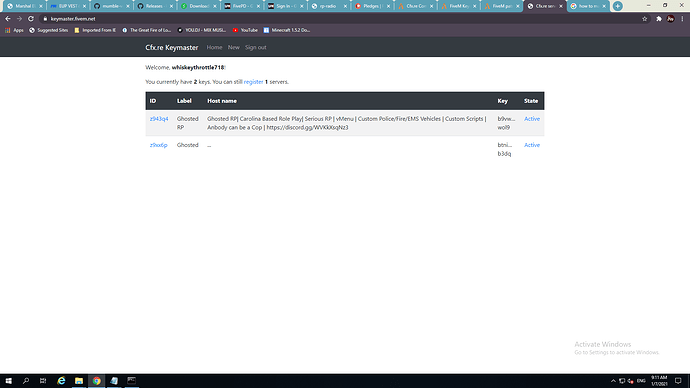Go back to the previous page
The image size is (690, 388).
tap(8, 19)
